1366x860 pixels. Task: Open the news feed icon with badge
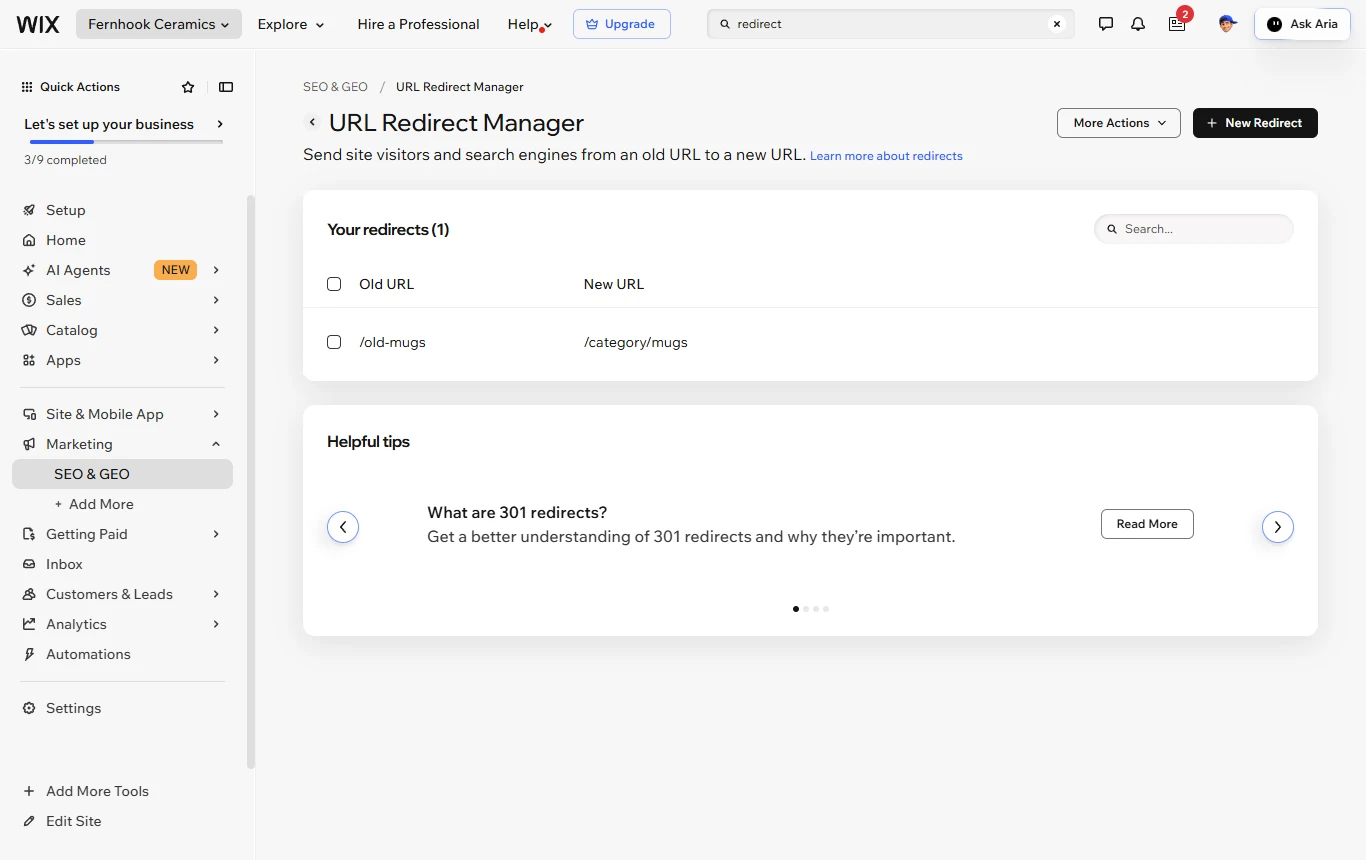tap(1177, 24)
